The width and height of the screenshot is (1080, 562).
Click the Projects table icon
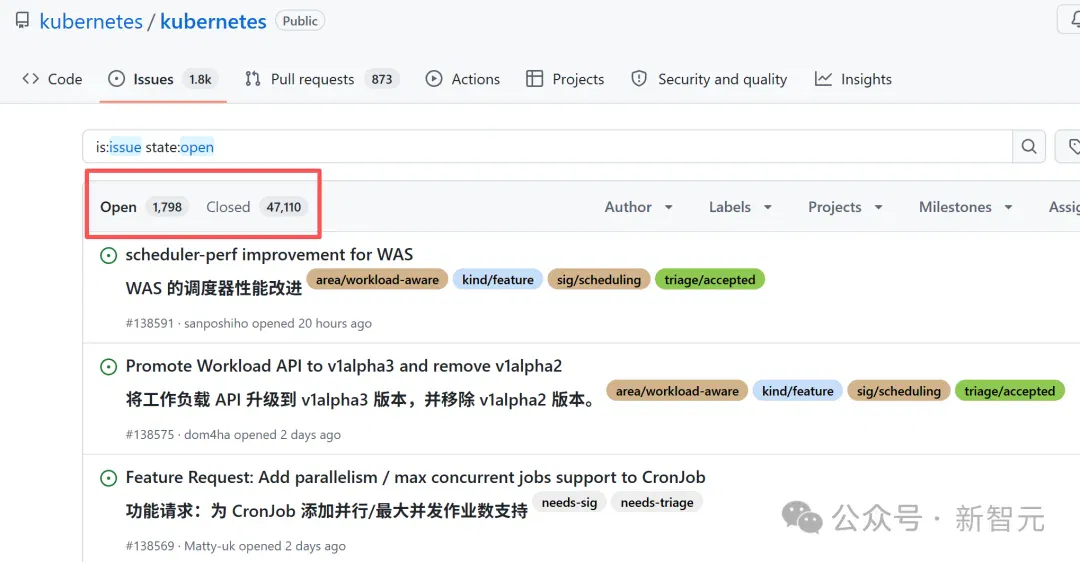tap(534, 79)
